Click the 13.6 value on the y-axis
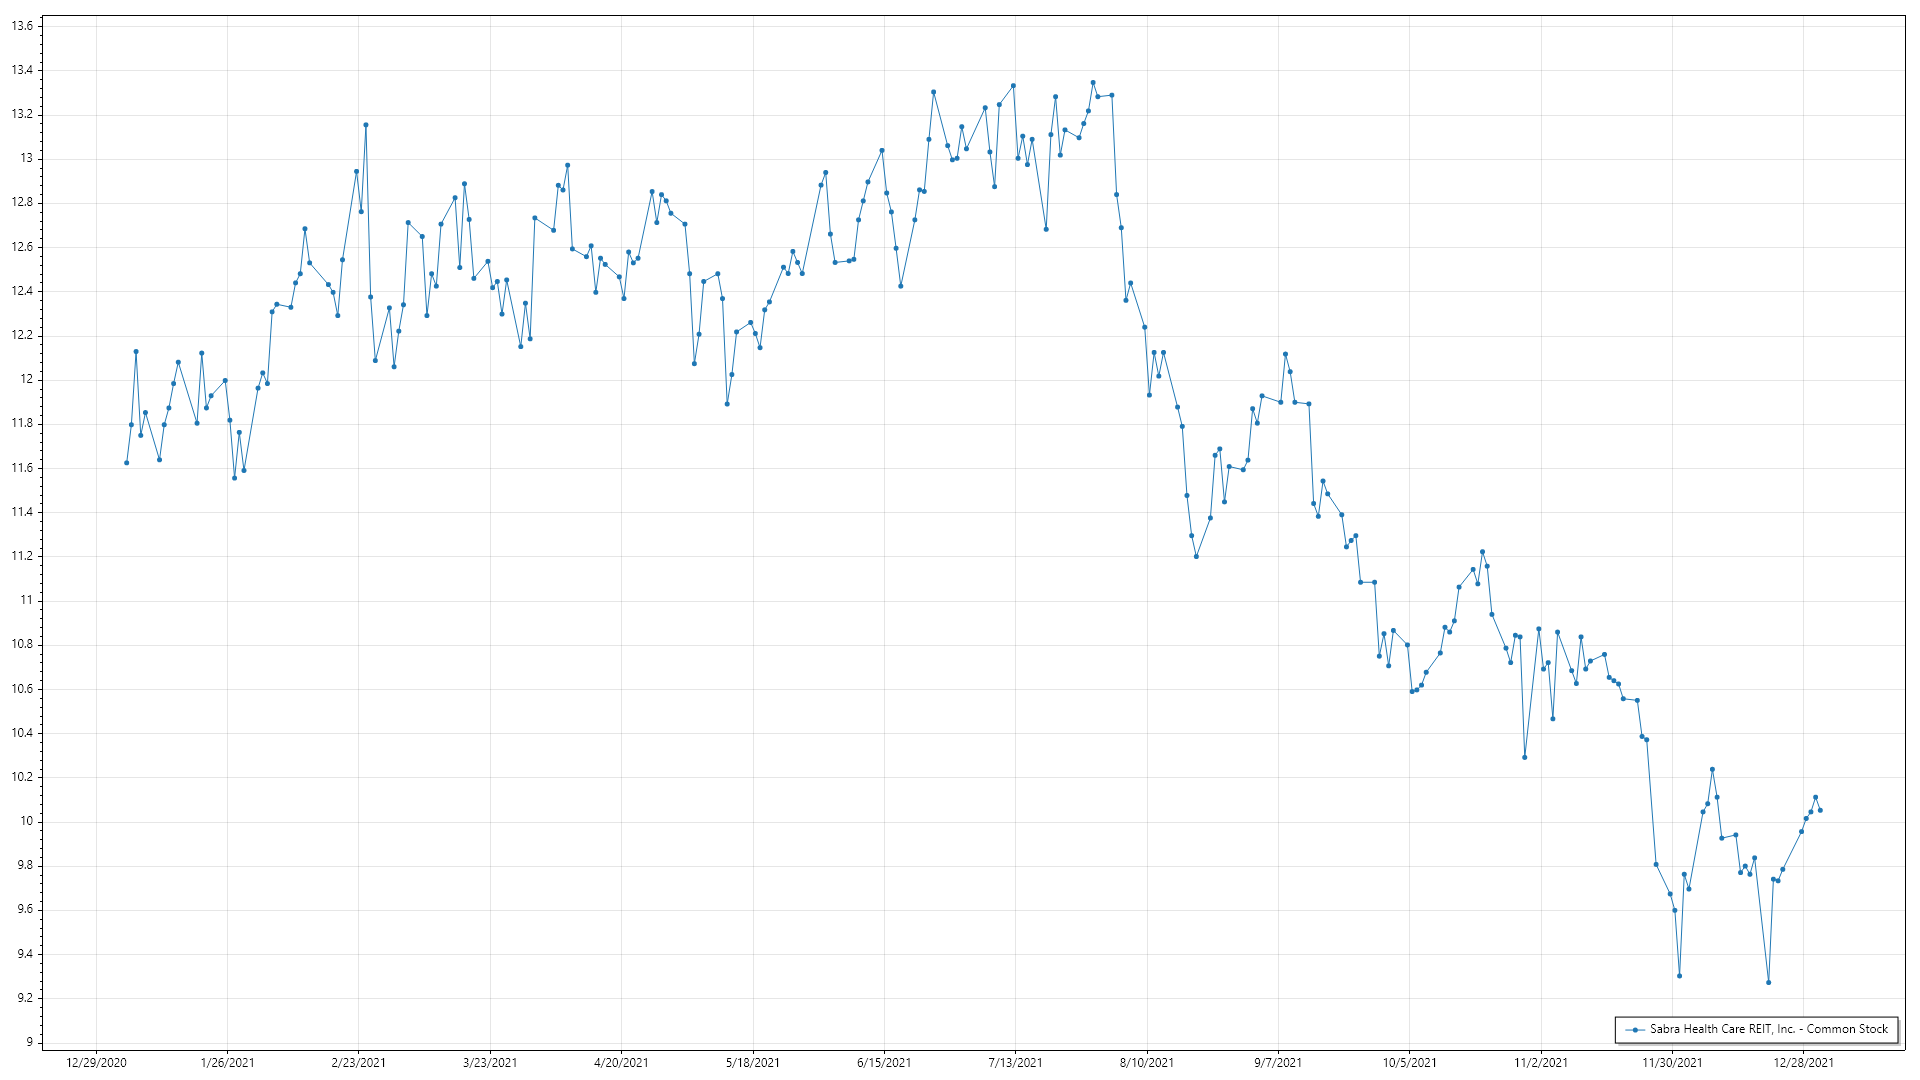This screenshot has height=1080, width=1920. 22,26
